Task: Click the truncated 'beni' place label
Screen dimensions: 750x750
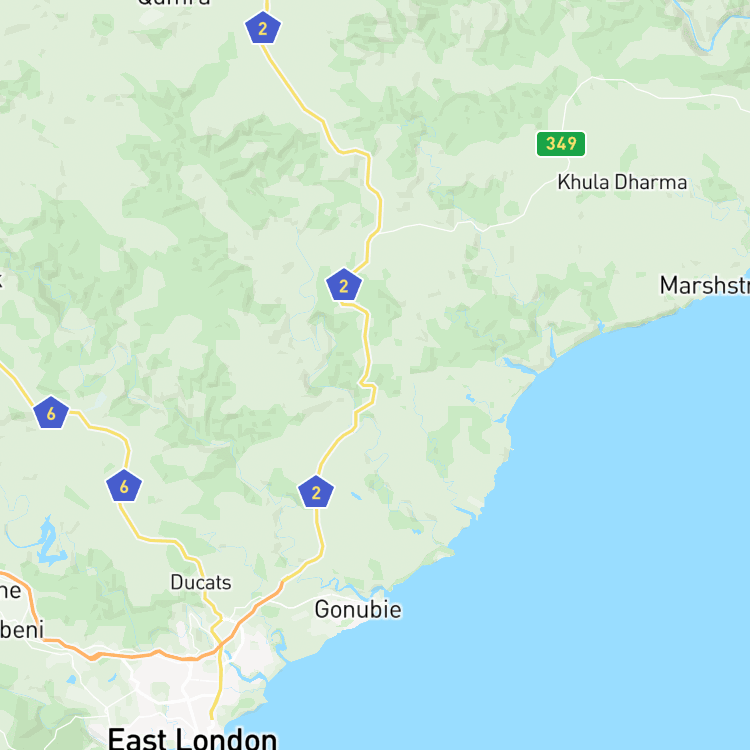Action: (x=22, y=629)
